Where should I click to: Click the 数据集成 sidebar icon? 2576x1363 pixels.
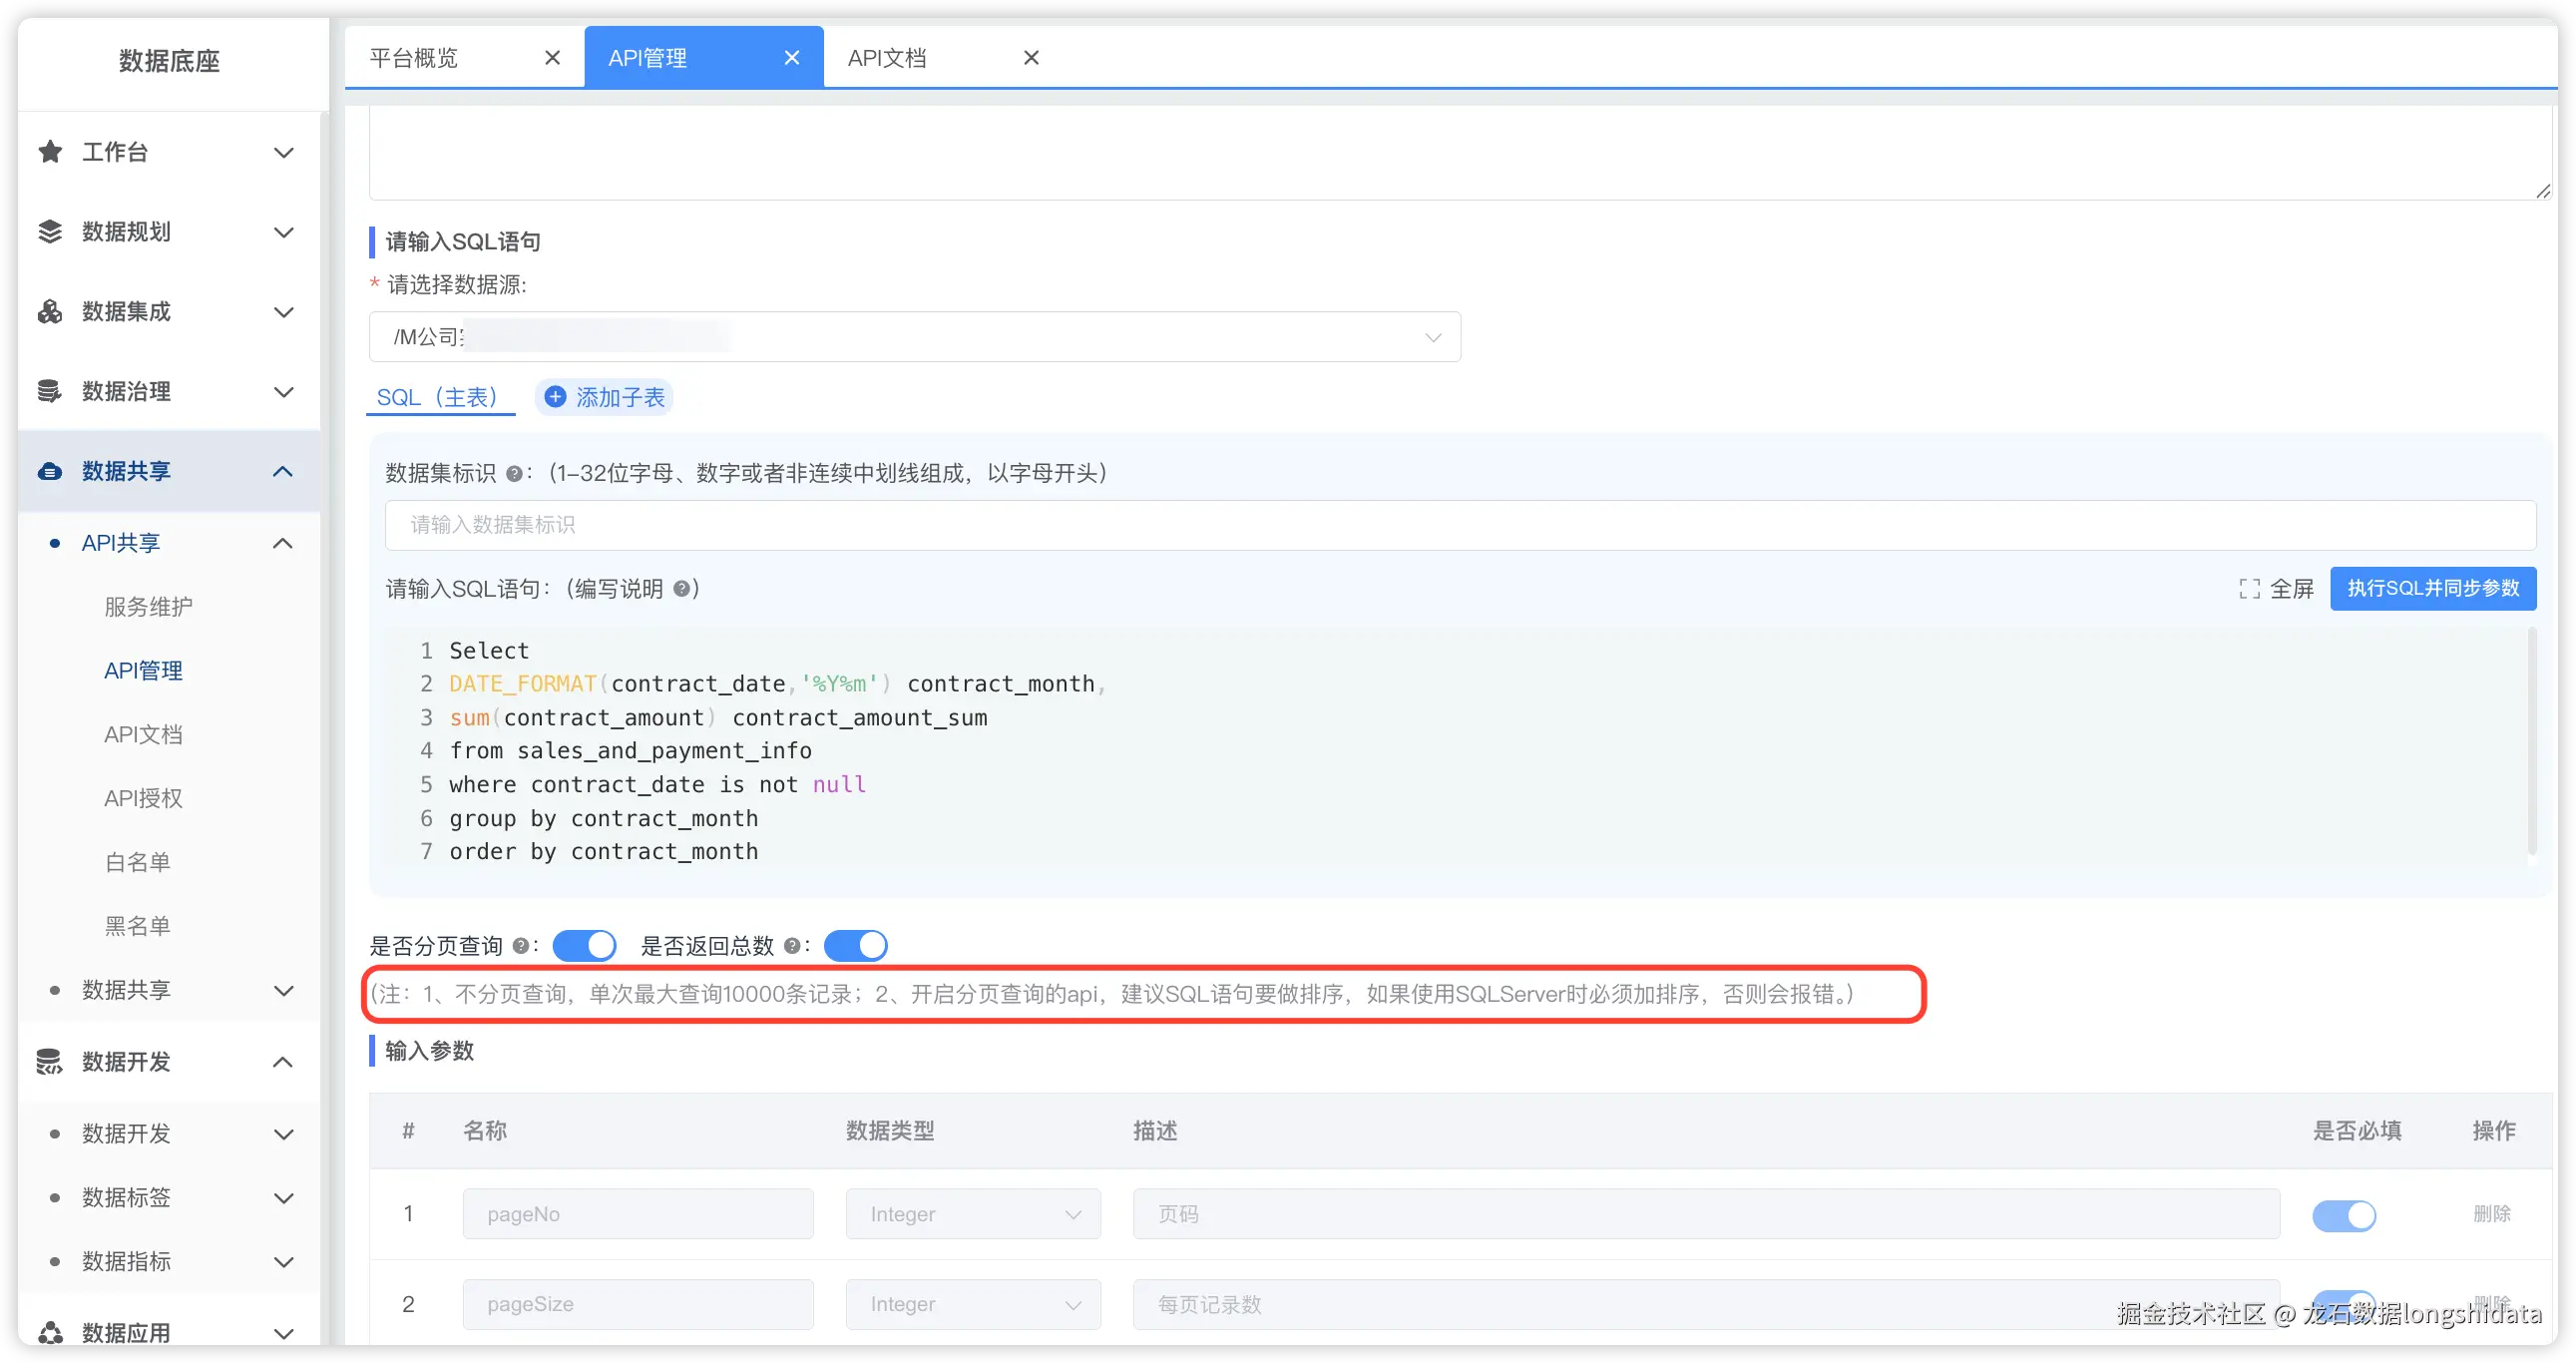tap(50, 312)
